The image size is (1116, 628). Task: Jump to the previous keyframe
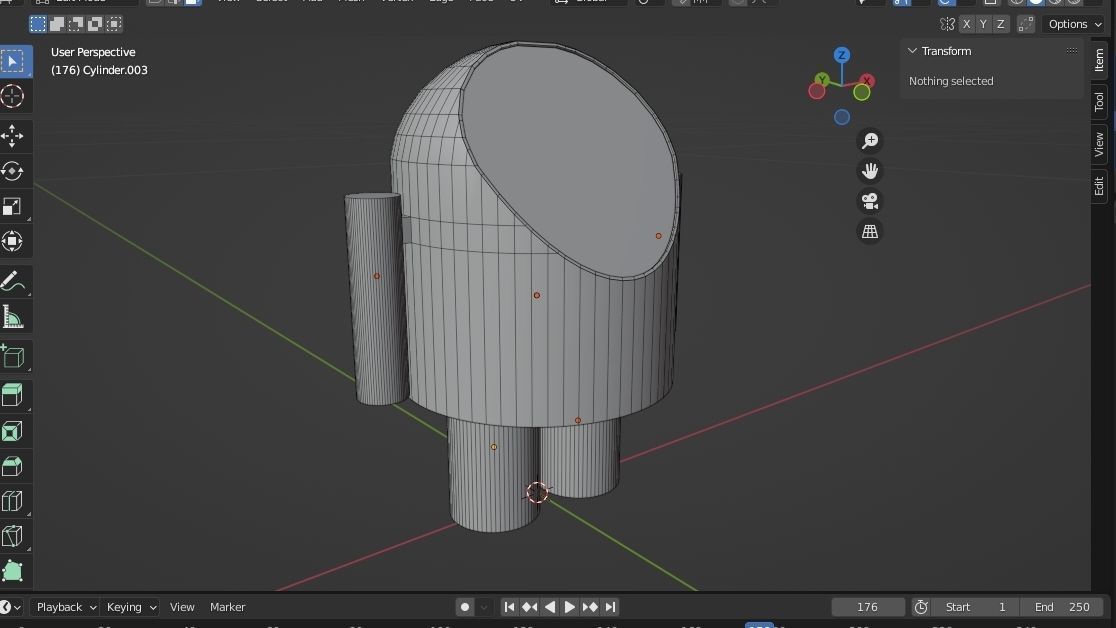tap(530, 607)
